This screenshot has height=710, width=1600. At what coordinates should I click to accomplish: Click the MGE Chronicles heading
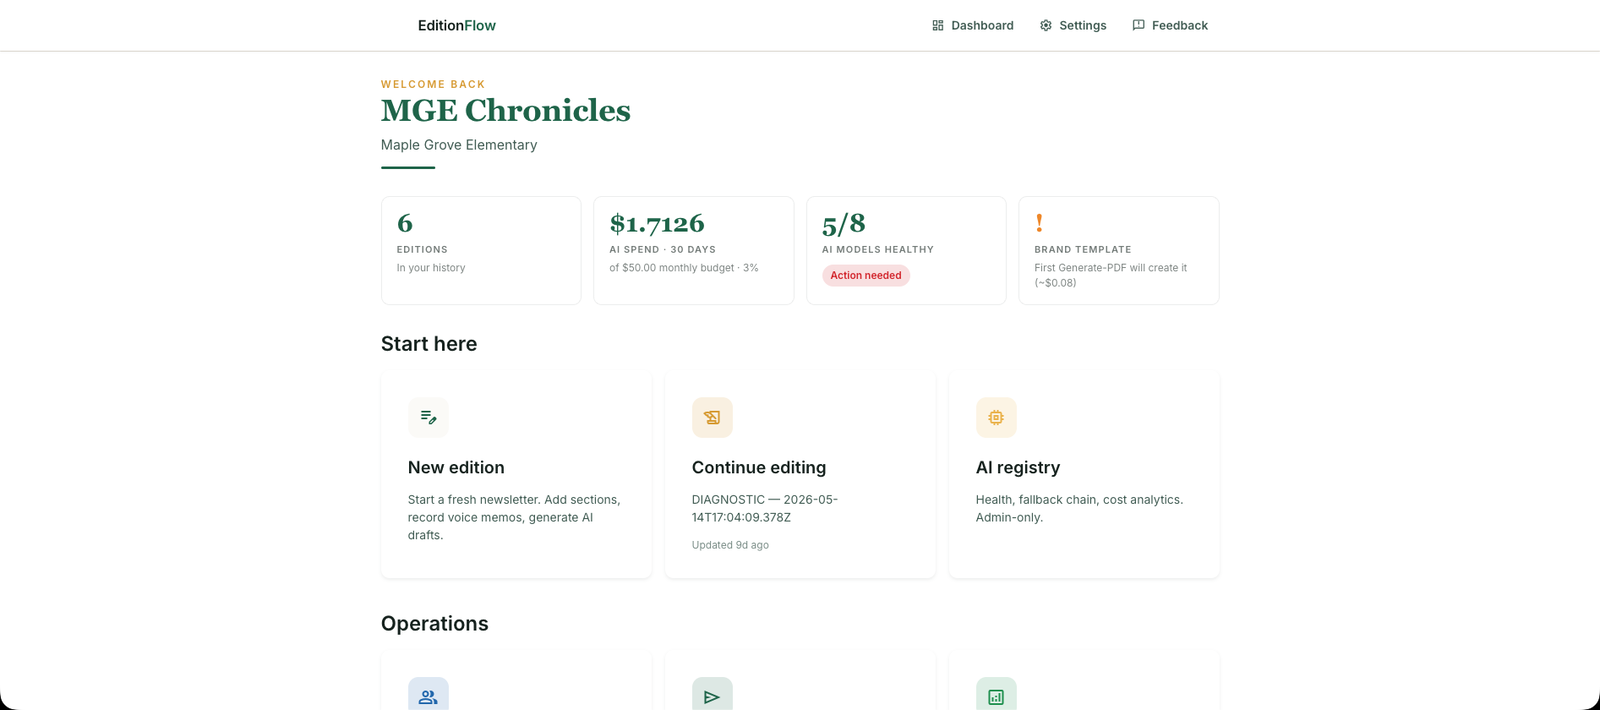[x=506, y=110]
